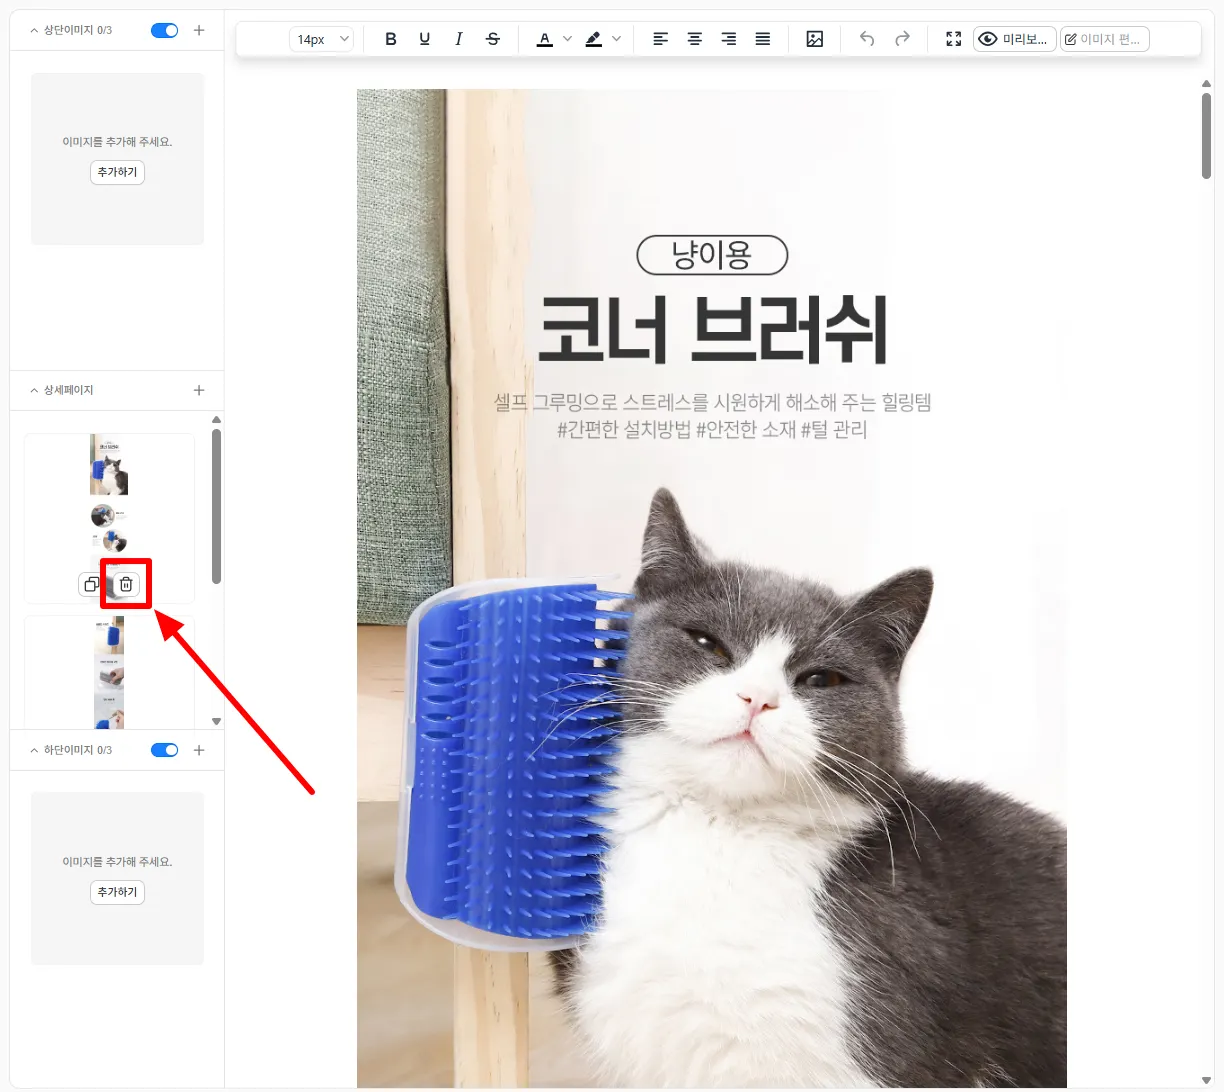Redo the last edit
This screenshot has width=1224, height=1092.
click(902, 39)
